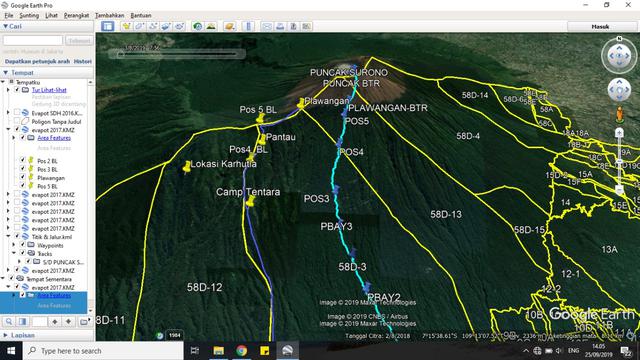Click the search magnifier icon below Places
This screenshot has width=640, height=360.
(x=9, y=322)
